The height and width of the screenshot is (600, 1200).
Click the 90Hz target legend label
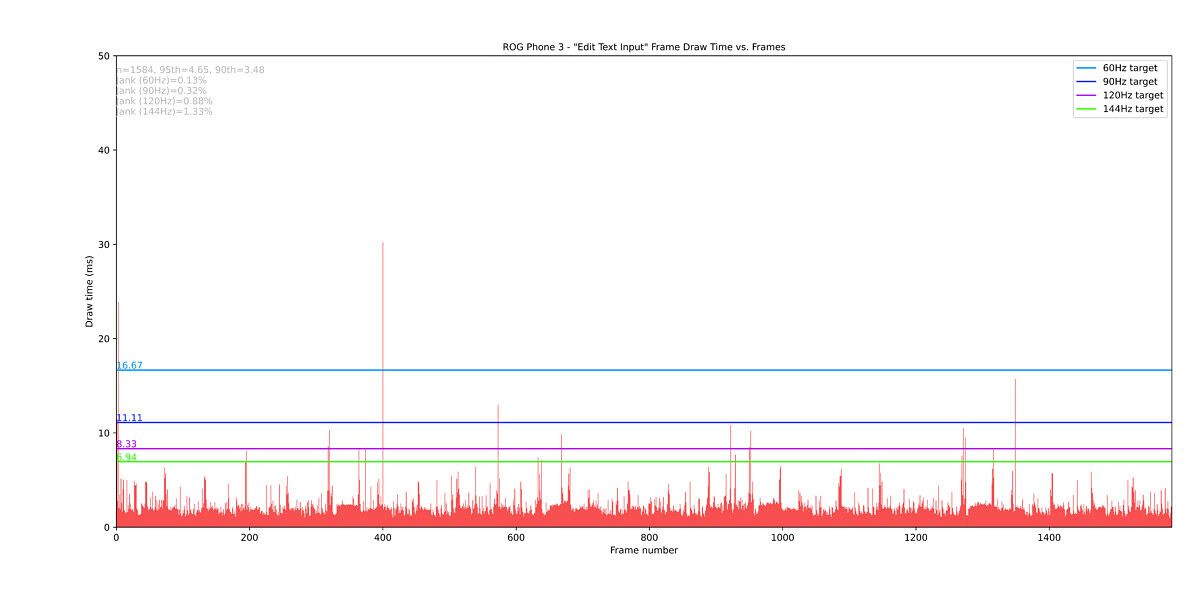click(1130, 82)
